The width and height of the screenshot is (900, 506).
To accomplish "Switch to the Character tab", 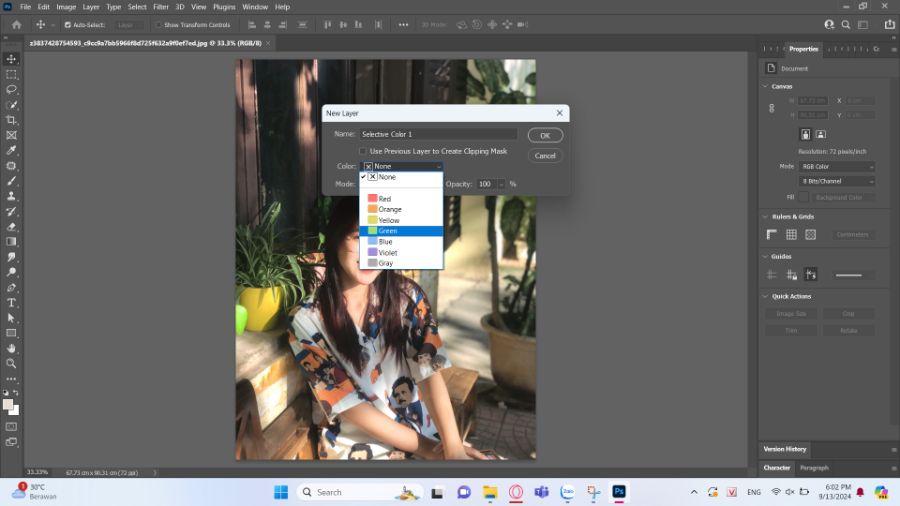I will (x=777, y=468).
